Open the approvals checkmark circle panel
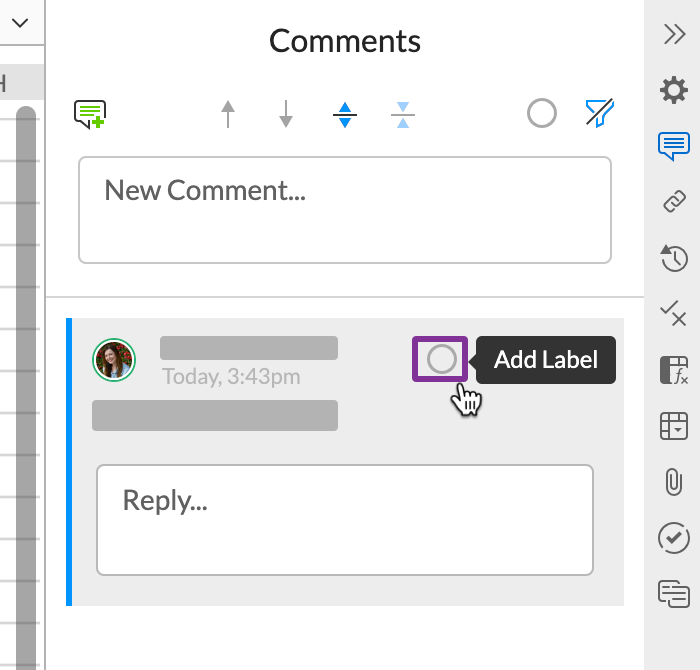700x670 pixels. click(674, 538)
